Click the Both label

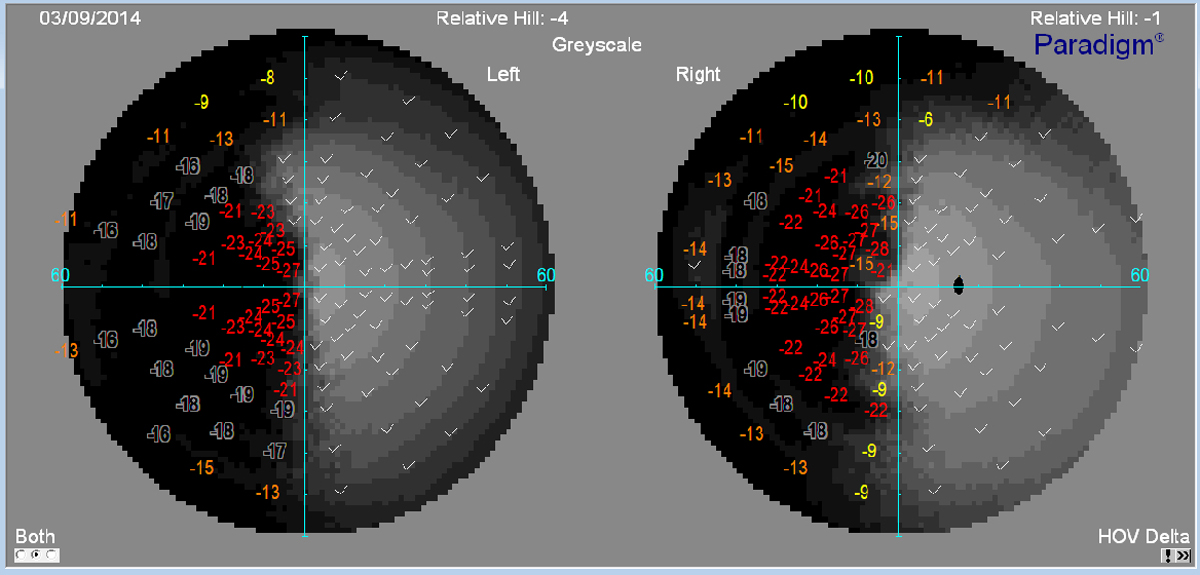click(x=35, y=536)
